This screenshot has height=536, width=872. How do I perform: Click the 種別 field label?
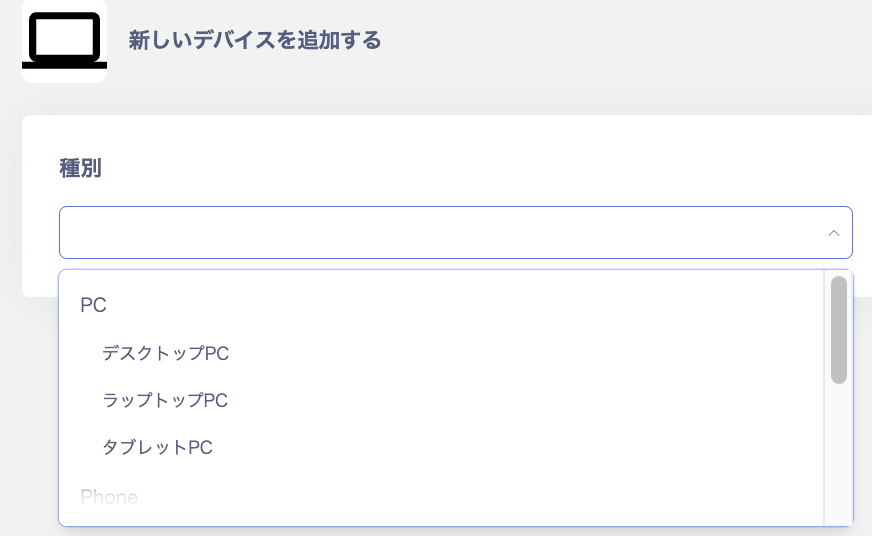click(81, 168)
